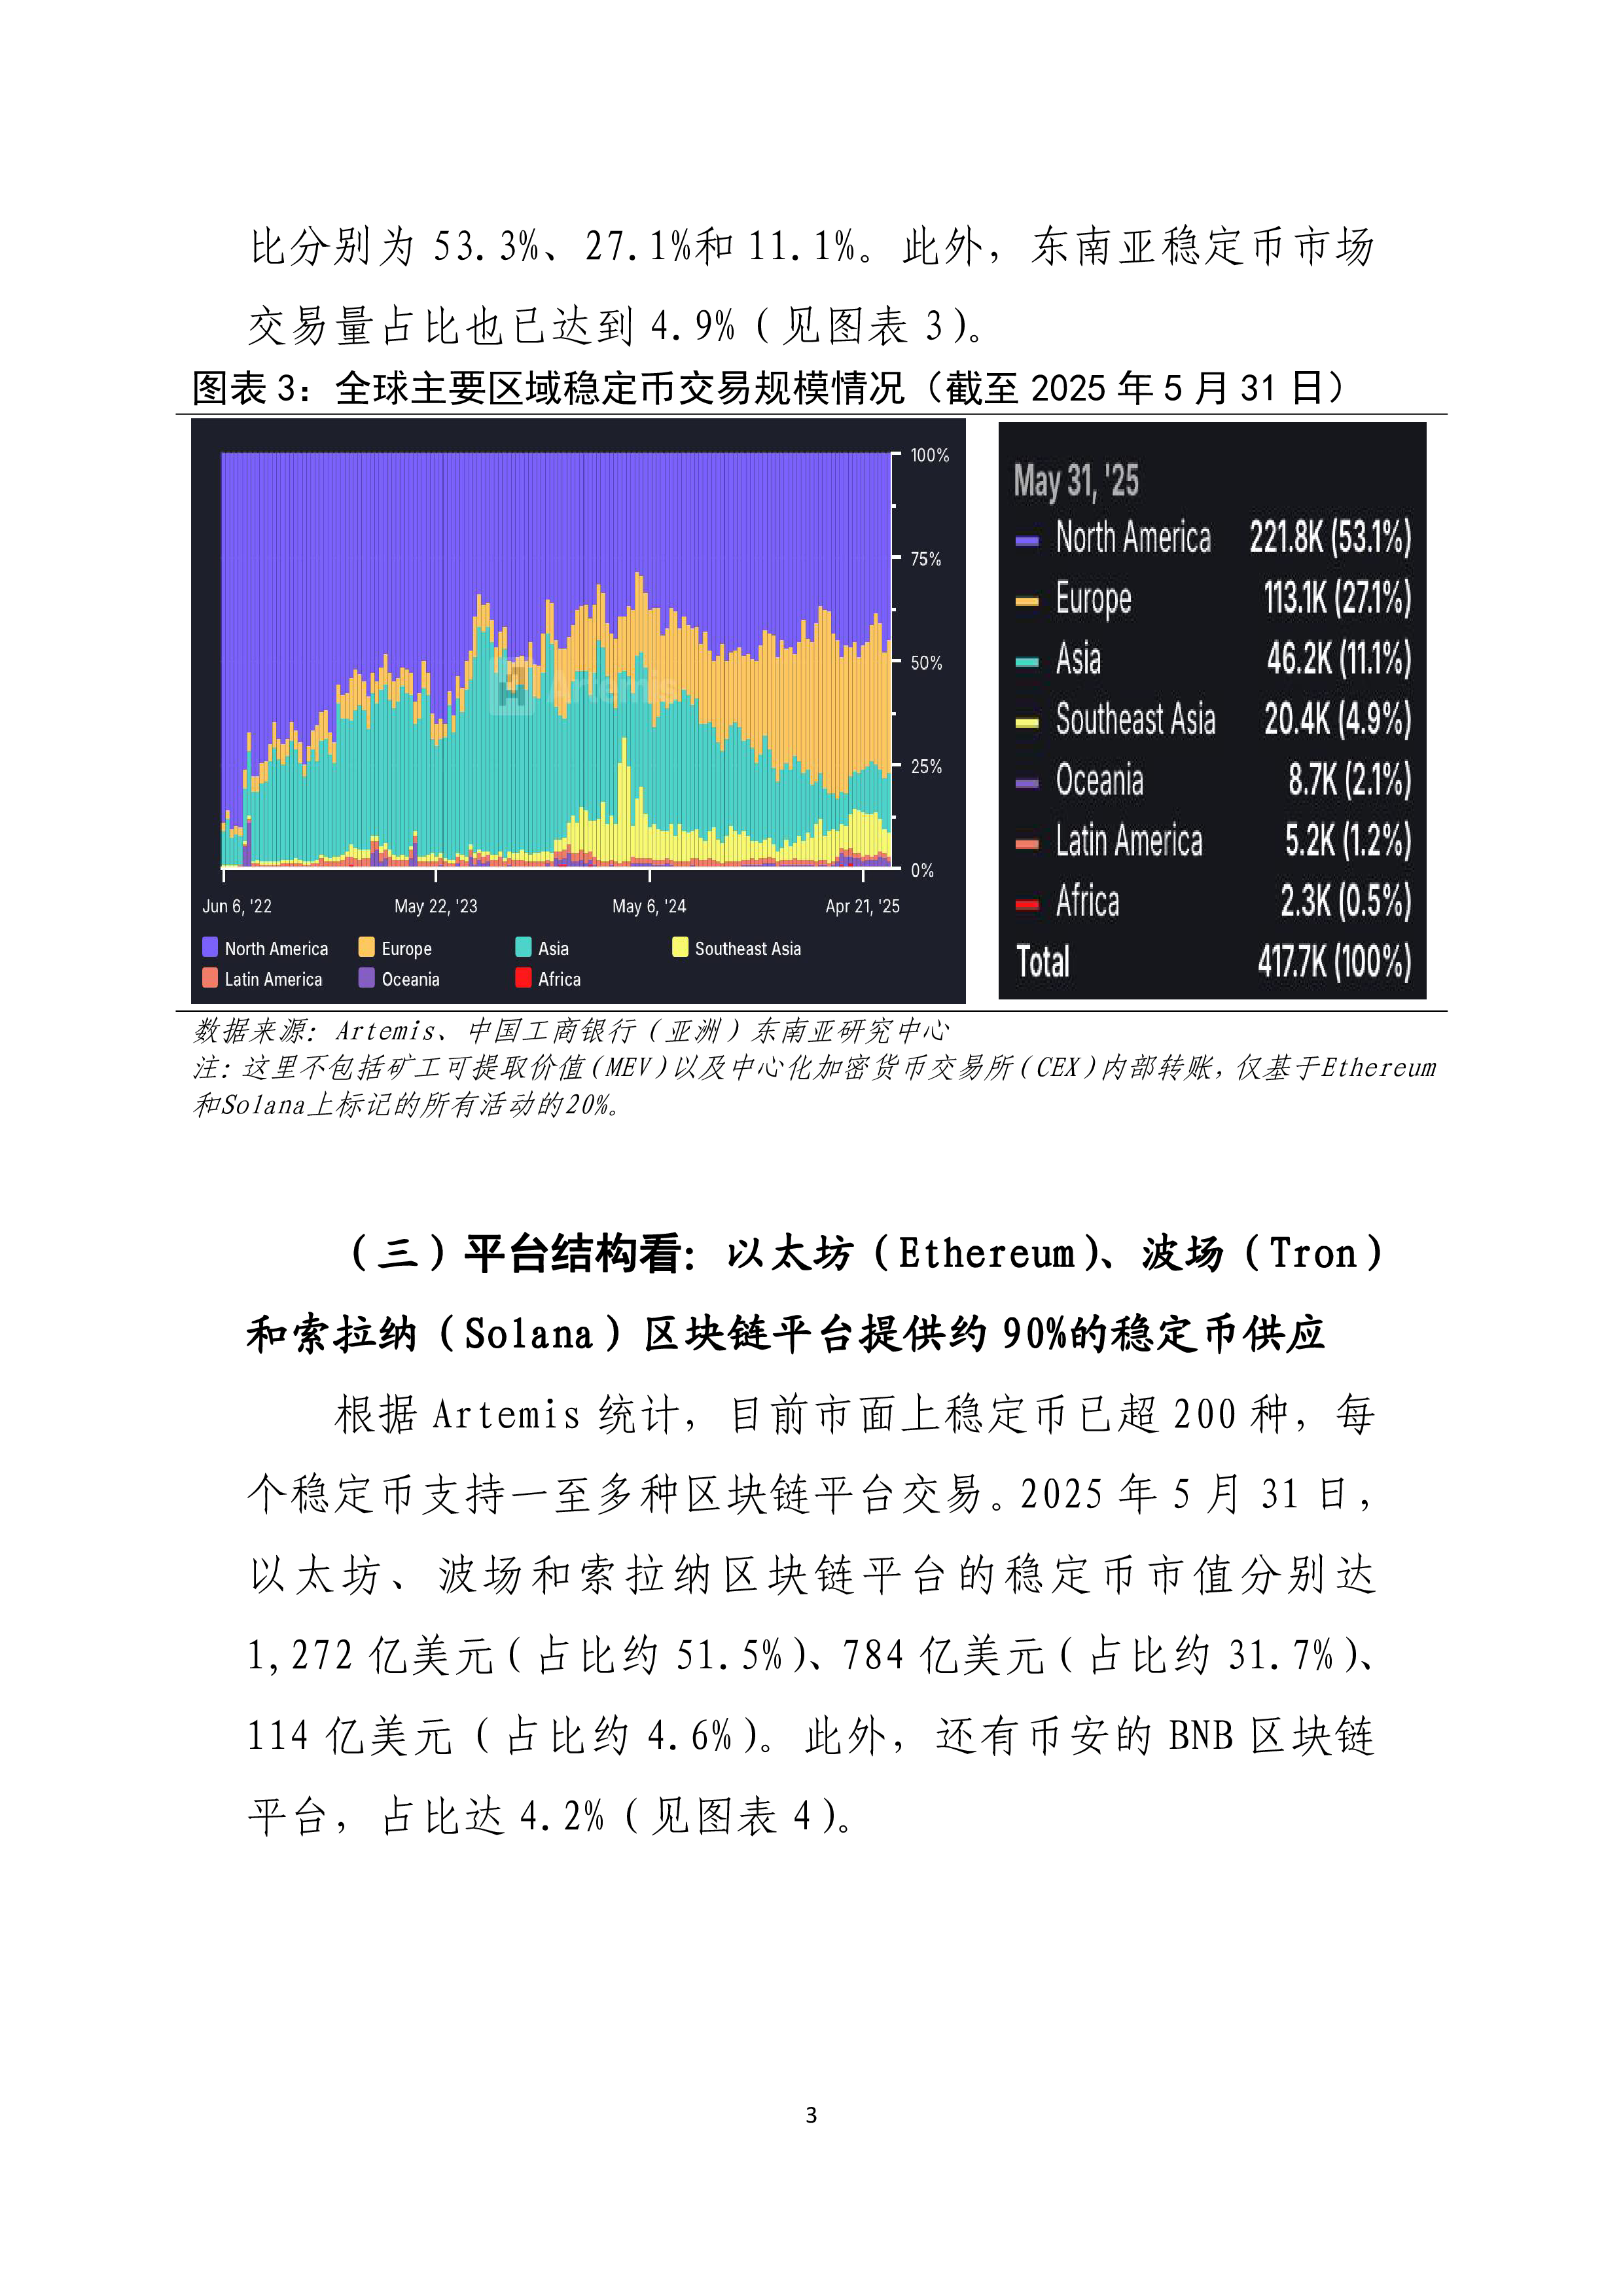This screenshot has width=1623, height=2296.
Task: Click the Latin America salmon legend swatch below the chart
Action: pyautogui.click(x=210, y=977)
